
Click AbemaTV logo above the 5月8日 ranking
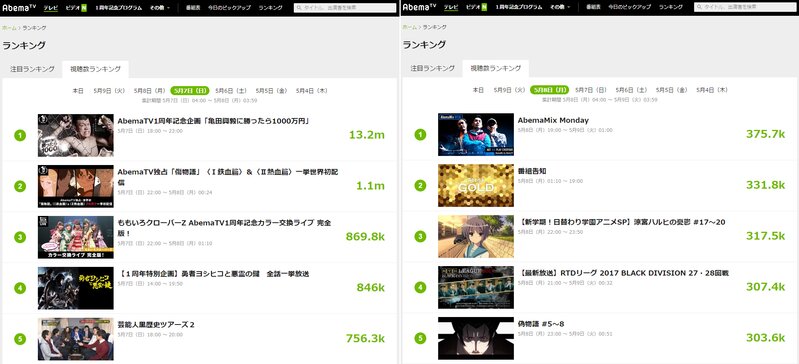point(419,7)
